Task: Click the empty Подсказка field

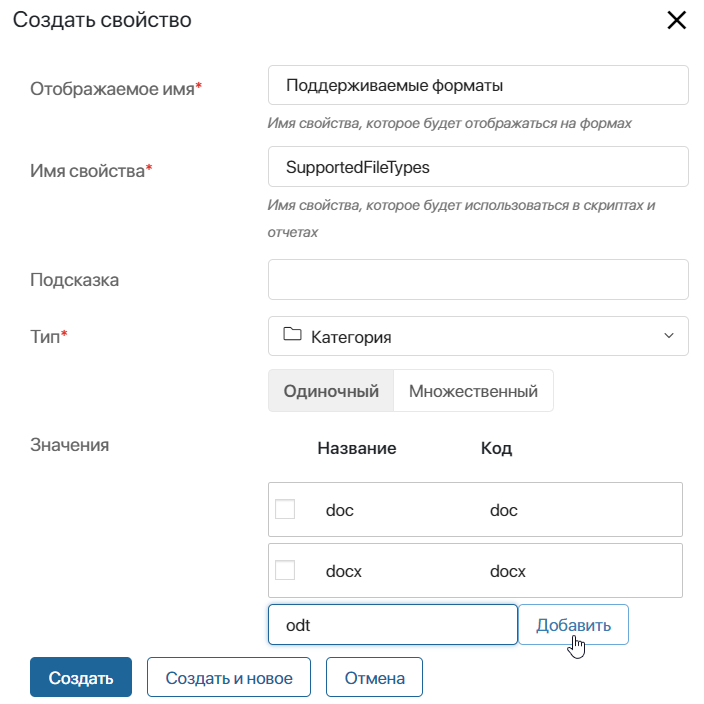Action: pos(478,280)
